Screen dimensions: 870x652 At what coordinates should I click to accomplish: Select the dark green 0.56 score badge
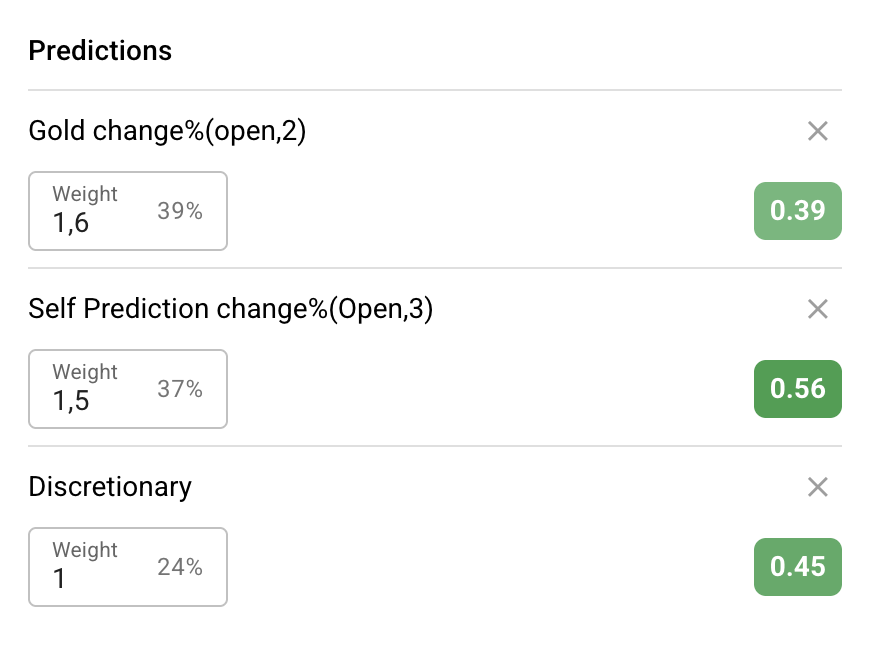797,389
